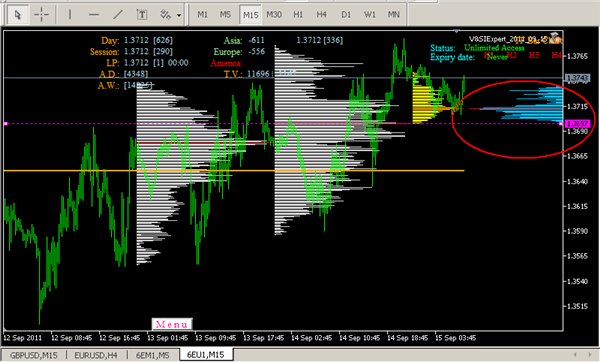The width and height of the screenshot is (600, 362).
Task: Open the GBPUSD,M15 chart tab
Action: [x=33, y=355]
